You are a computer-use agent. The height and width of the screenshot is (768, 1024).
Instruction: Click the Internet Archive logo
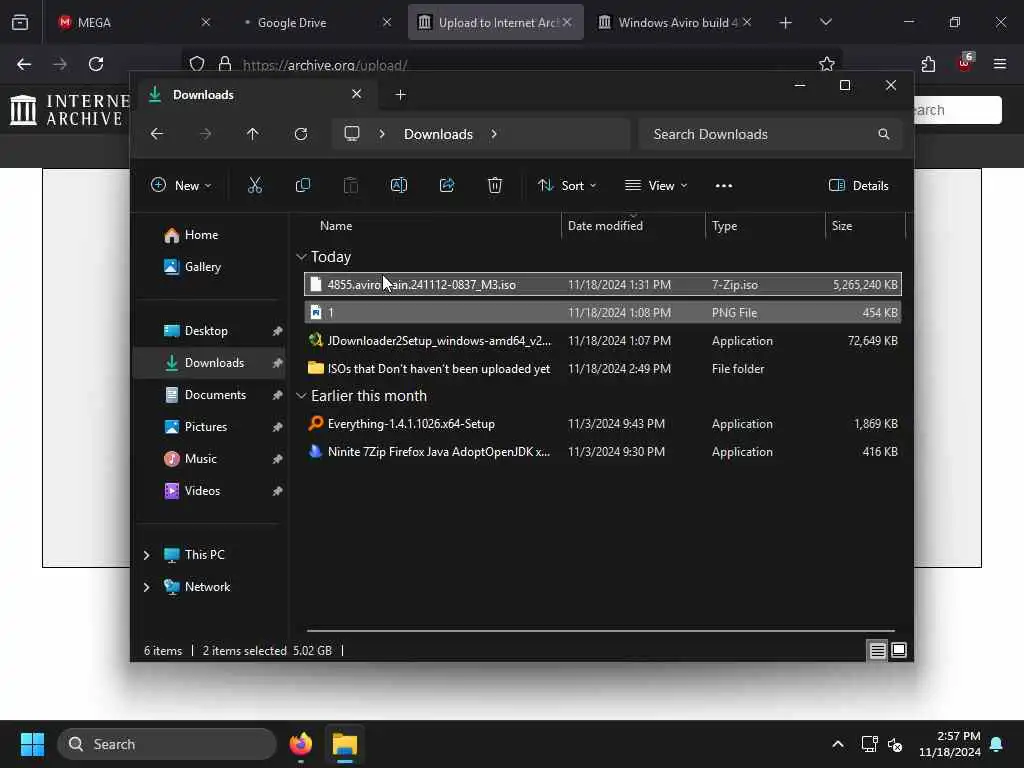pos(69,110)
